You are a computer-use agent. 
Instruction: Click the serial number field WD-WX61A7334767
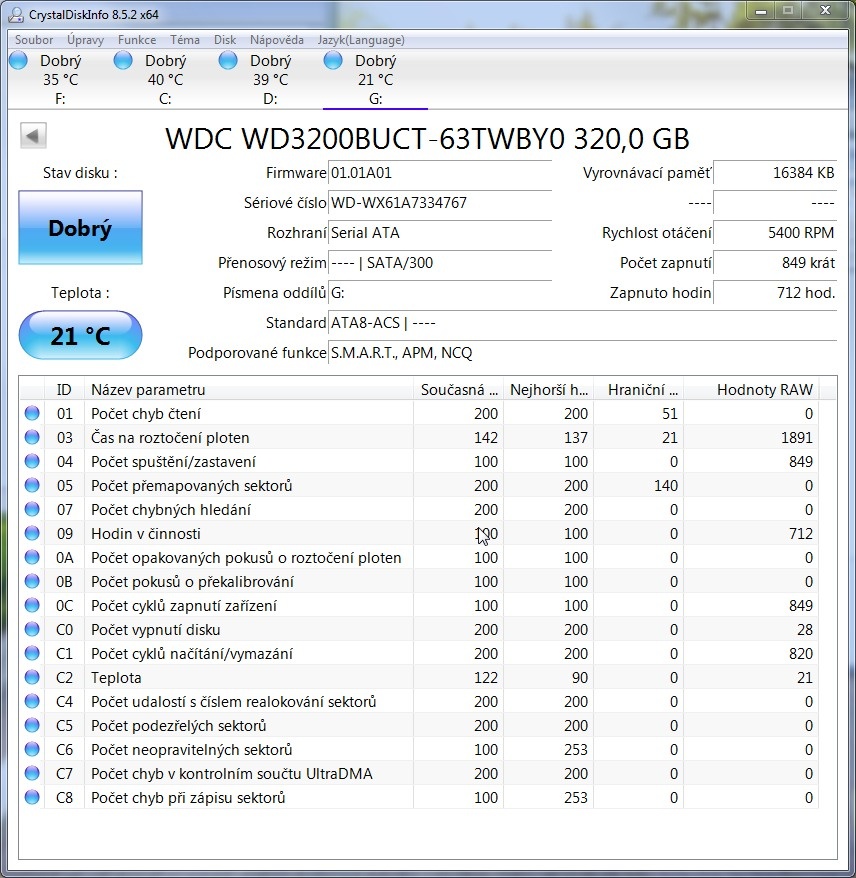[x=440, y=203]
